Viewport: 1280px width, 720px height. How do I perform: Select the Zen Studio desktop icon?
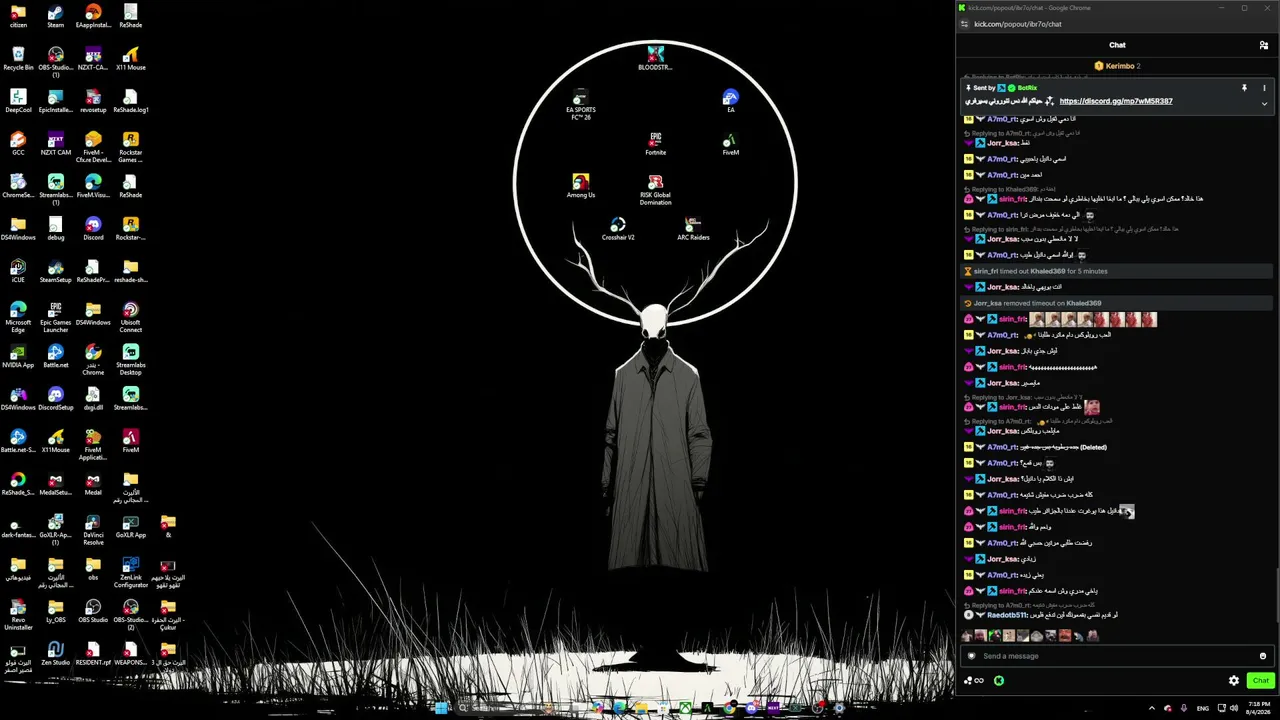pyautogui.click(x=55, y=654)
